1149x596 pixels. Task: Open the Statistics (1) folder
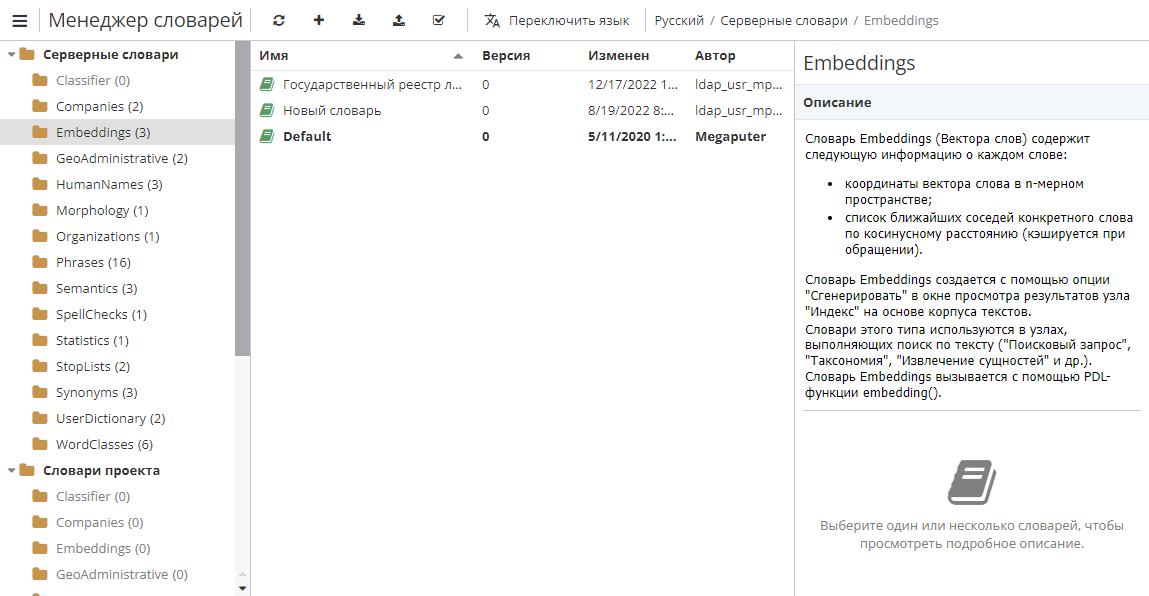[x=92, y=341]
